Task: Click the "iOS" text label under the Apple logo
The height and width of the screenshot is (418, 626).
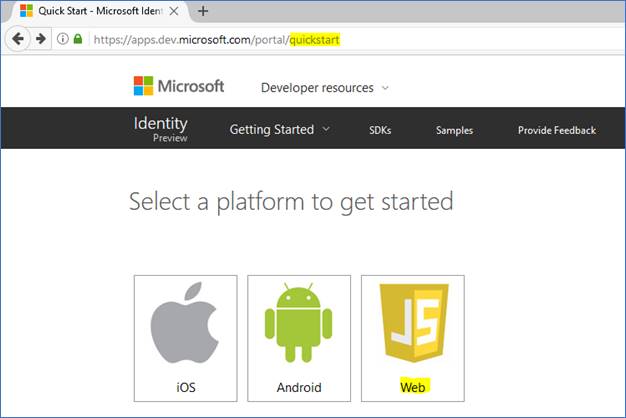Action: point(185,387)
